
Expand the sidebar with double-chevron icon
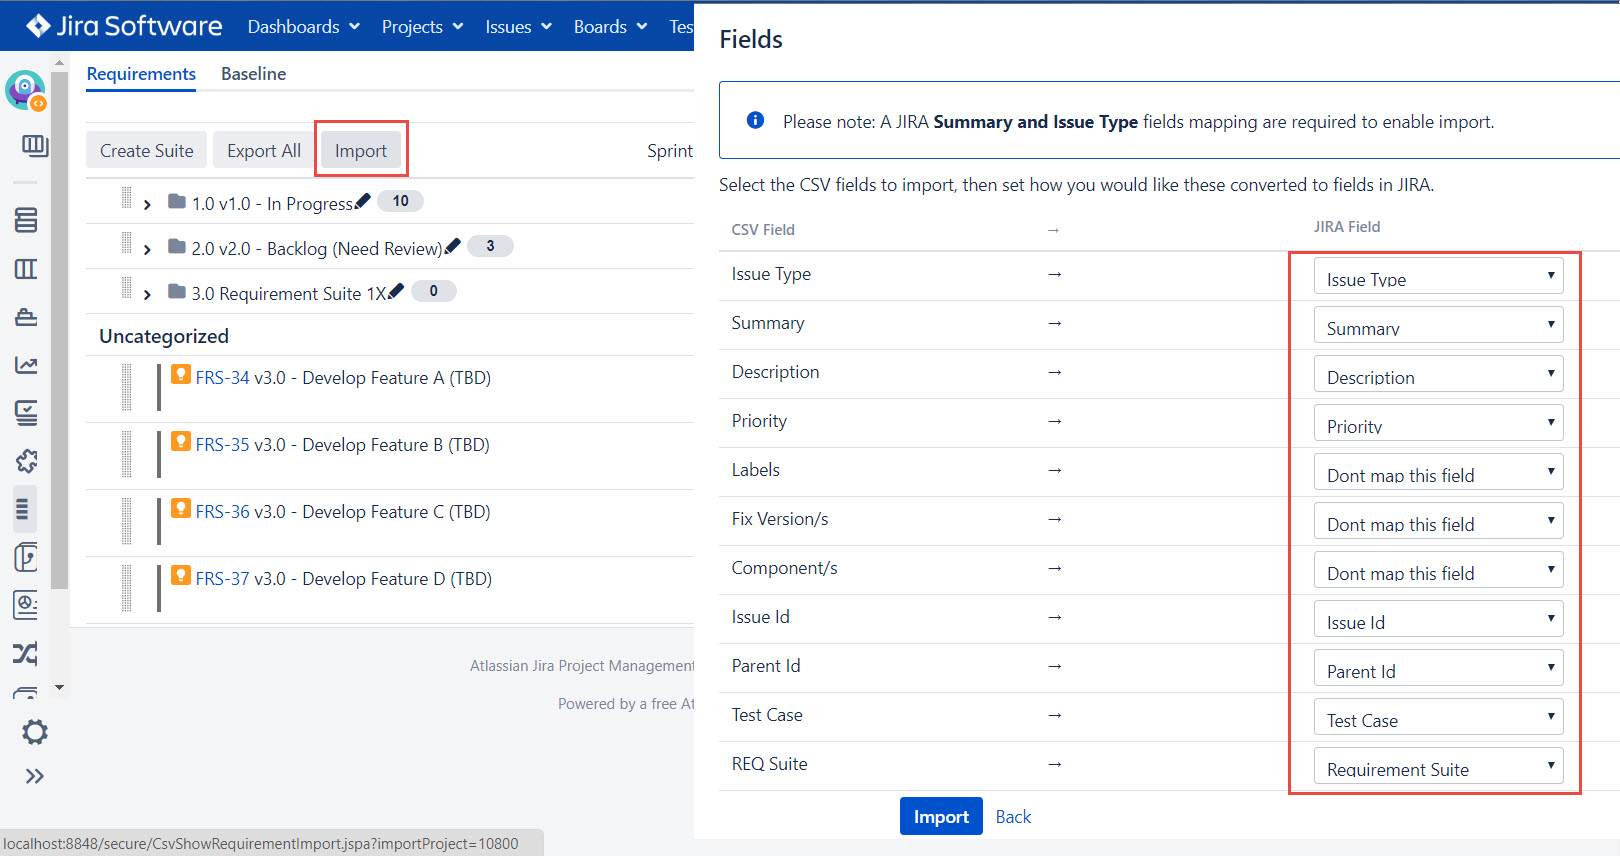35,776
